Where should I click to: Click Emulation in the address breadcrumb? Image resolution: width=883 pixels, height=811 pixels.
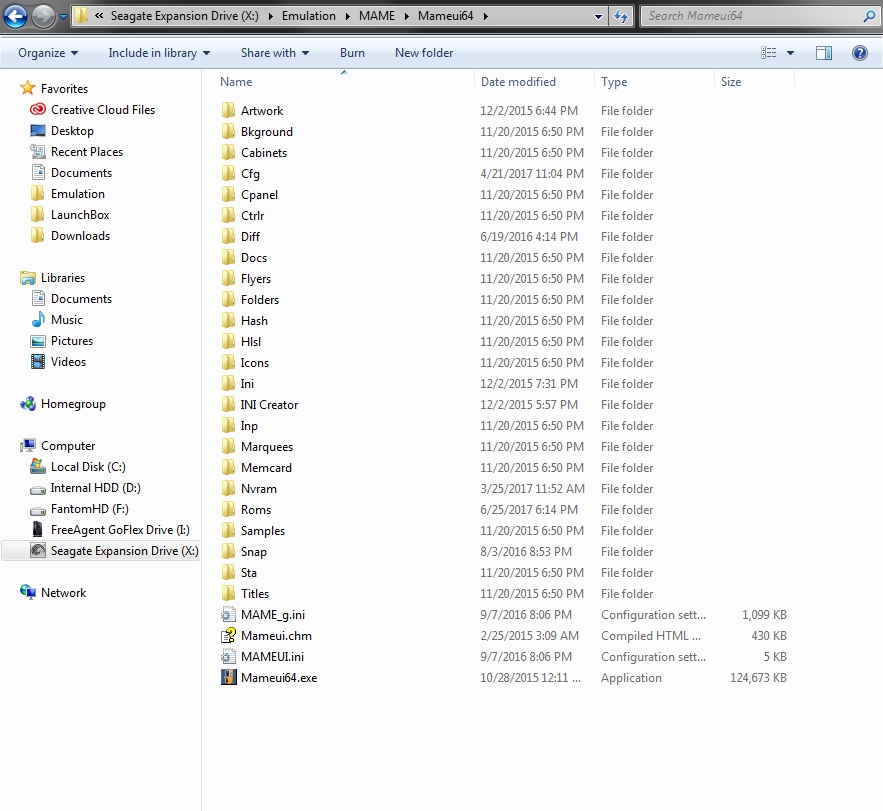(309, 16)
